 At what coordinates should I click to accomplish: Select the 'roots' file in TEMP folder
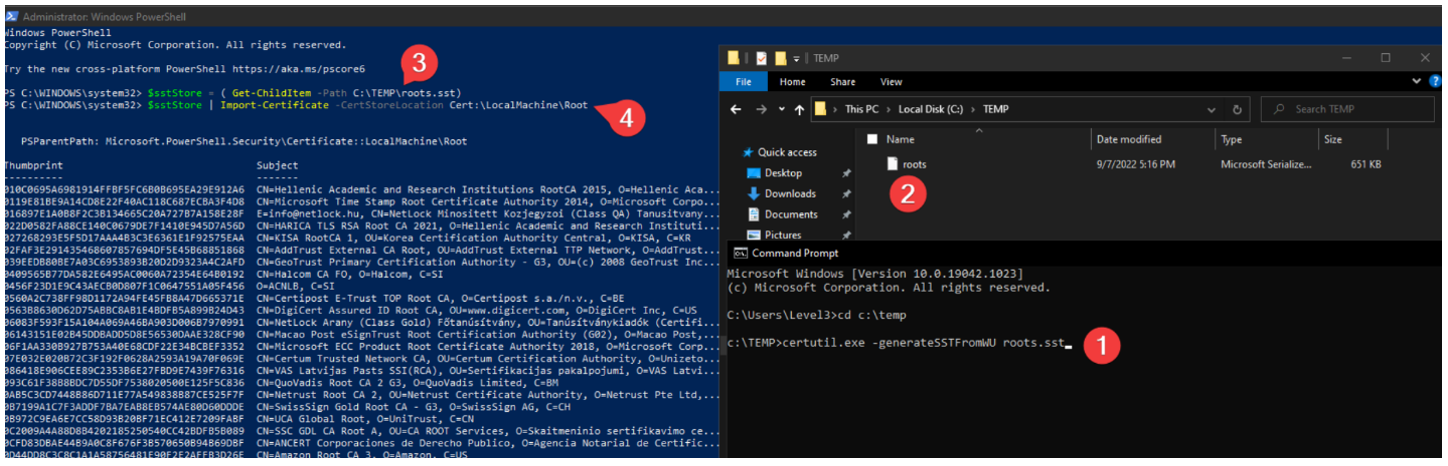[x=914, y=164]
